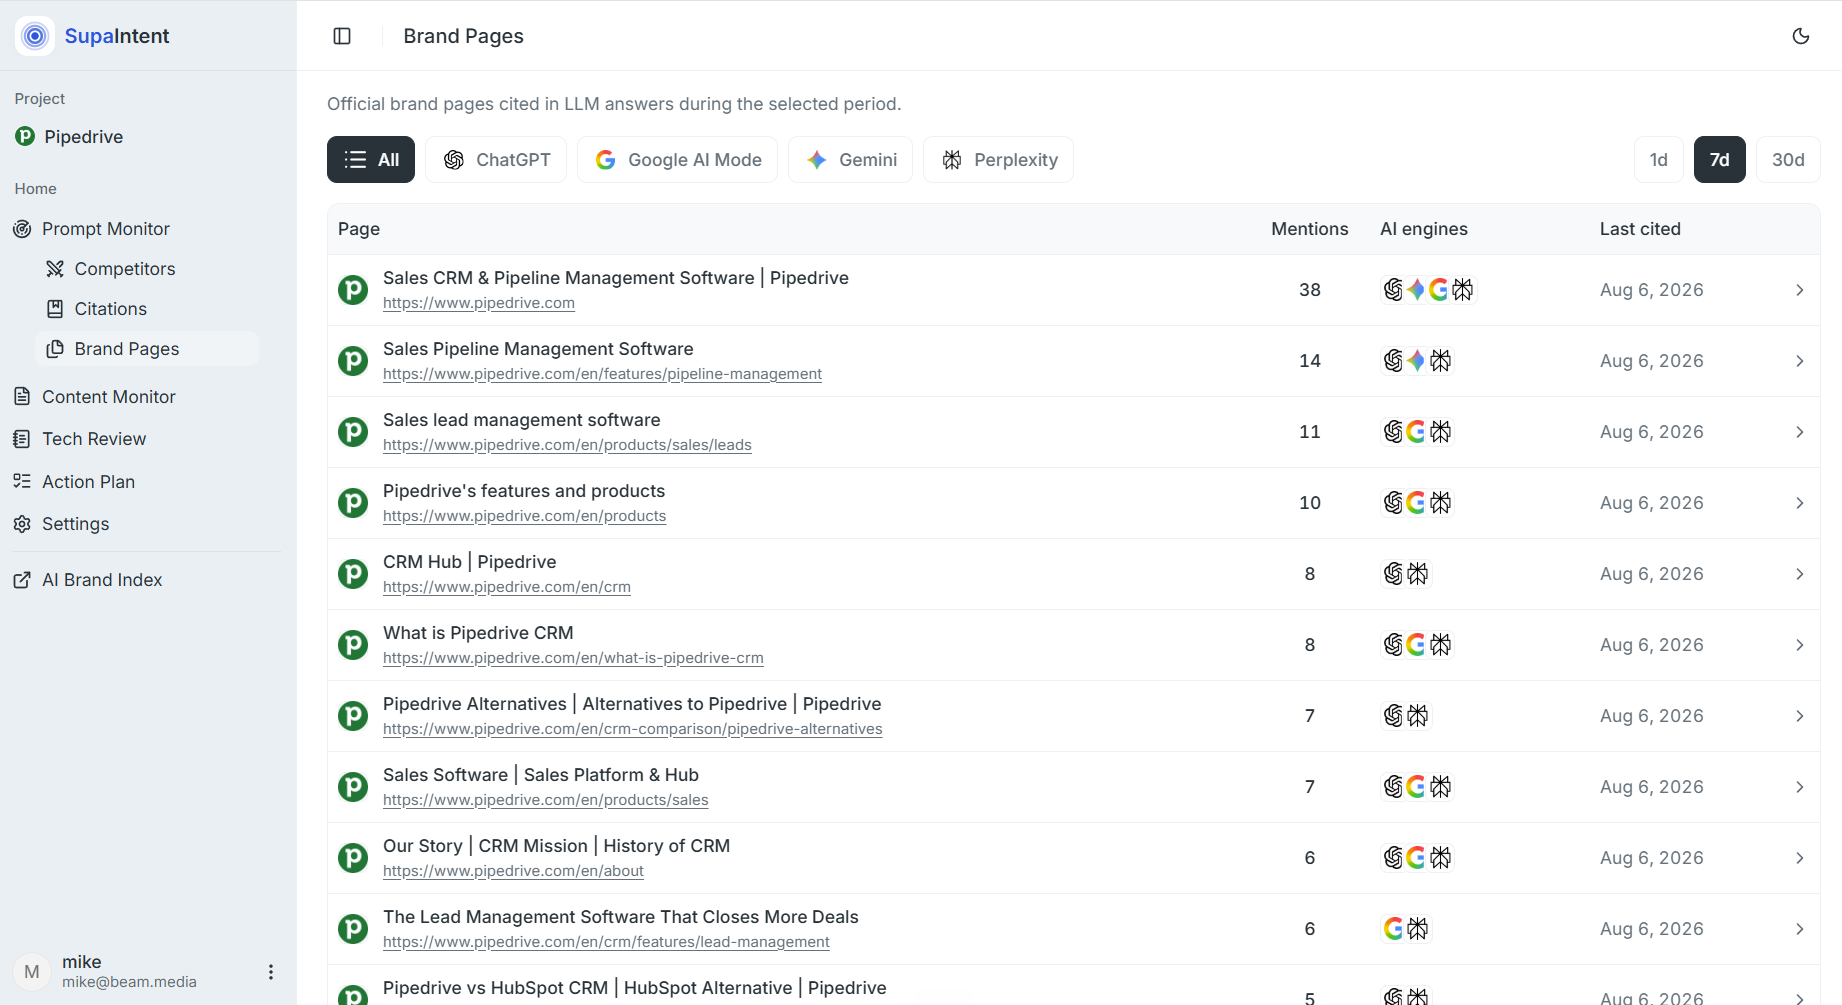Open the /en/products URL link

point(524,516)
